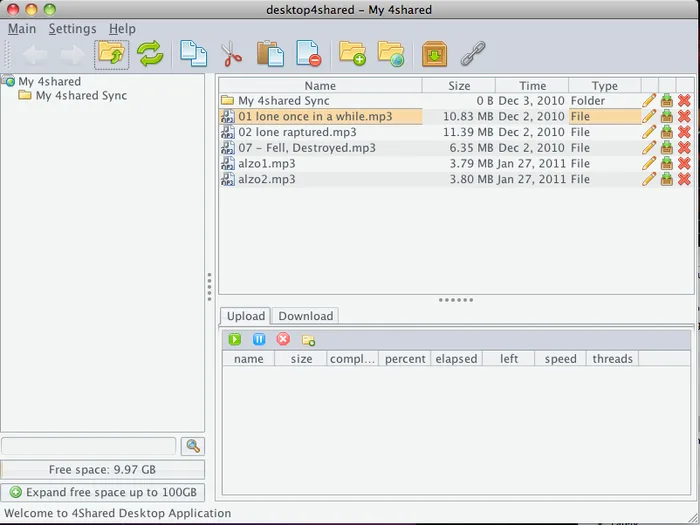Open the Settings menu
The image size is (700, 525).
click(x=72, y=29)
